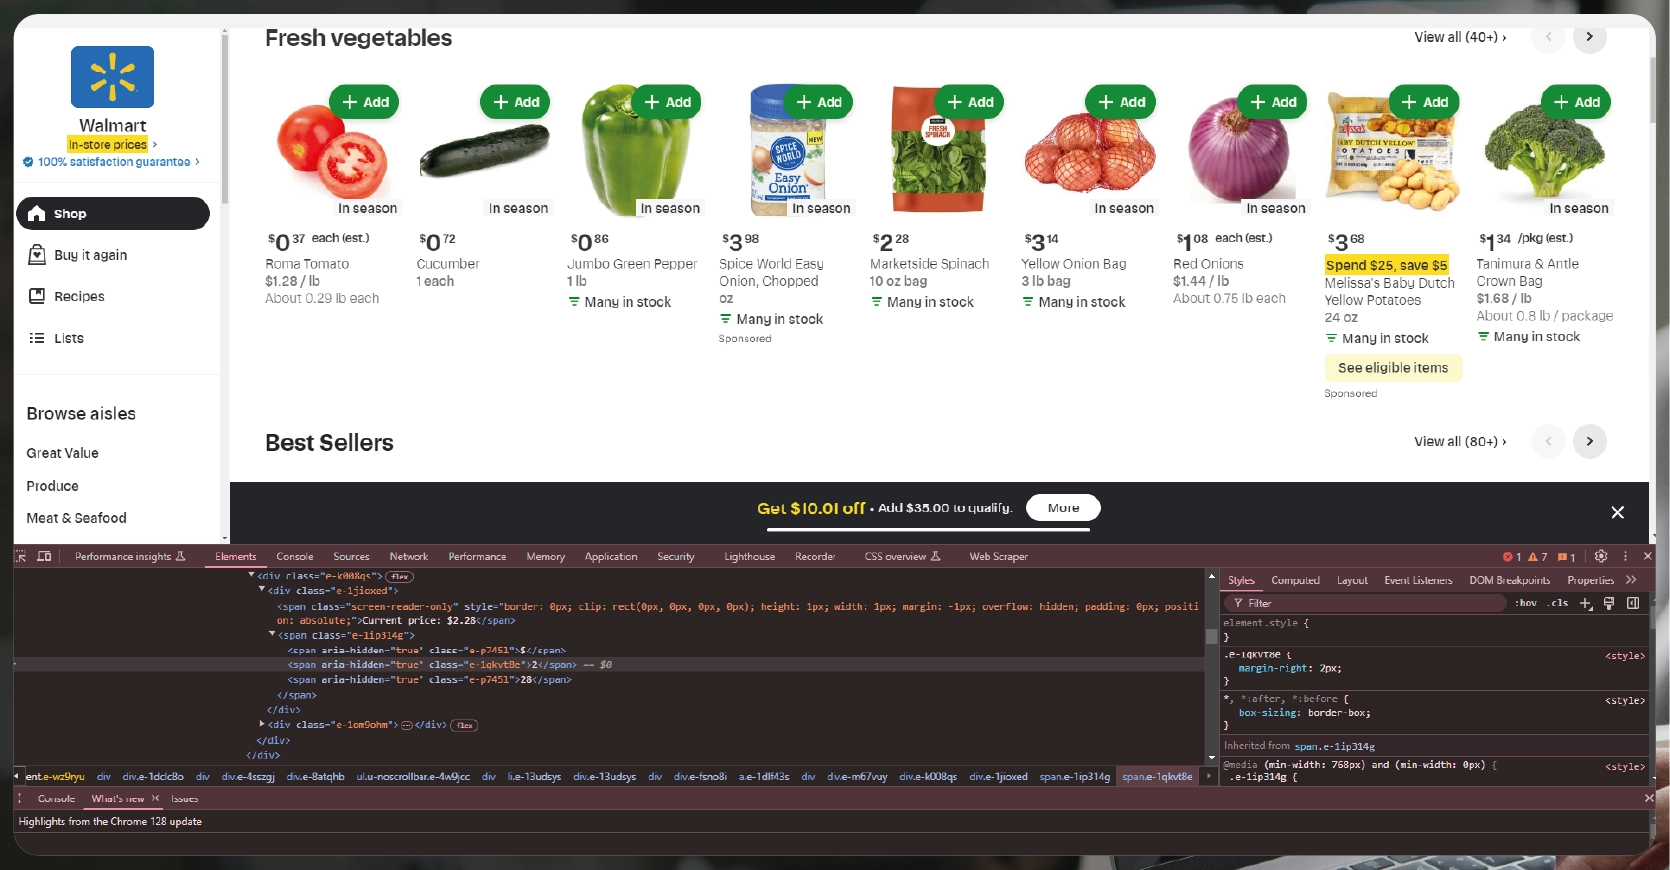Open Roma Tomato product image
The image size is (1670, 870).
pyautogui.click(x=332, y=150)
